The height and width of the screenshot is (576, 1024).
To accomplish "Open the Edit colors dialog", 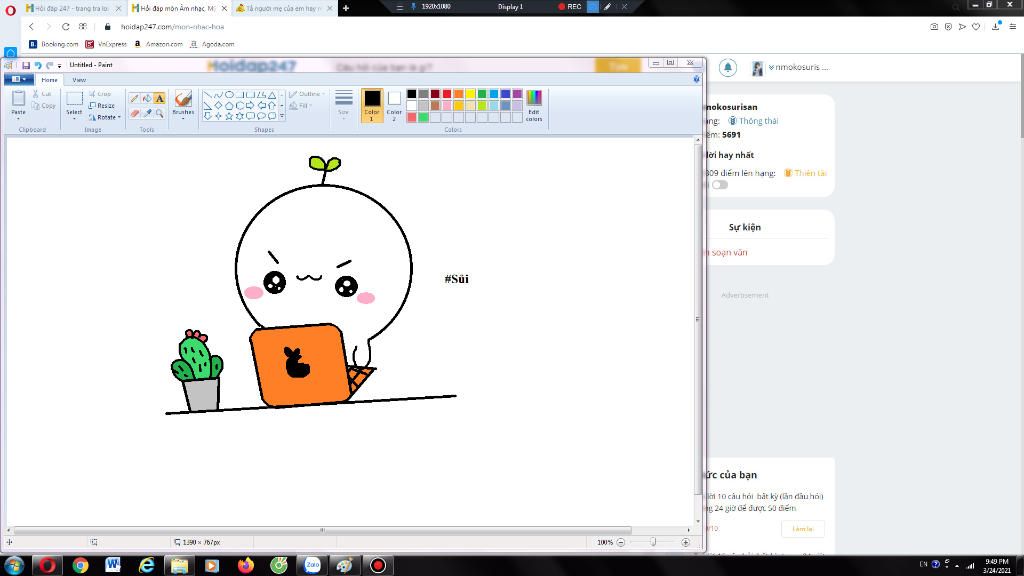I will pos(534,106).
